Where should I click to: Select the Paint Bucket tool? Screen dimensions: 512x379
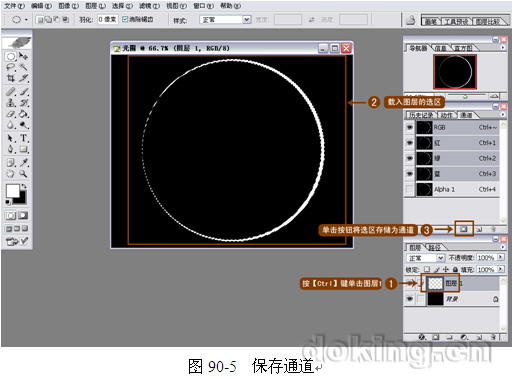click(x=24, y=114)
